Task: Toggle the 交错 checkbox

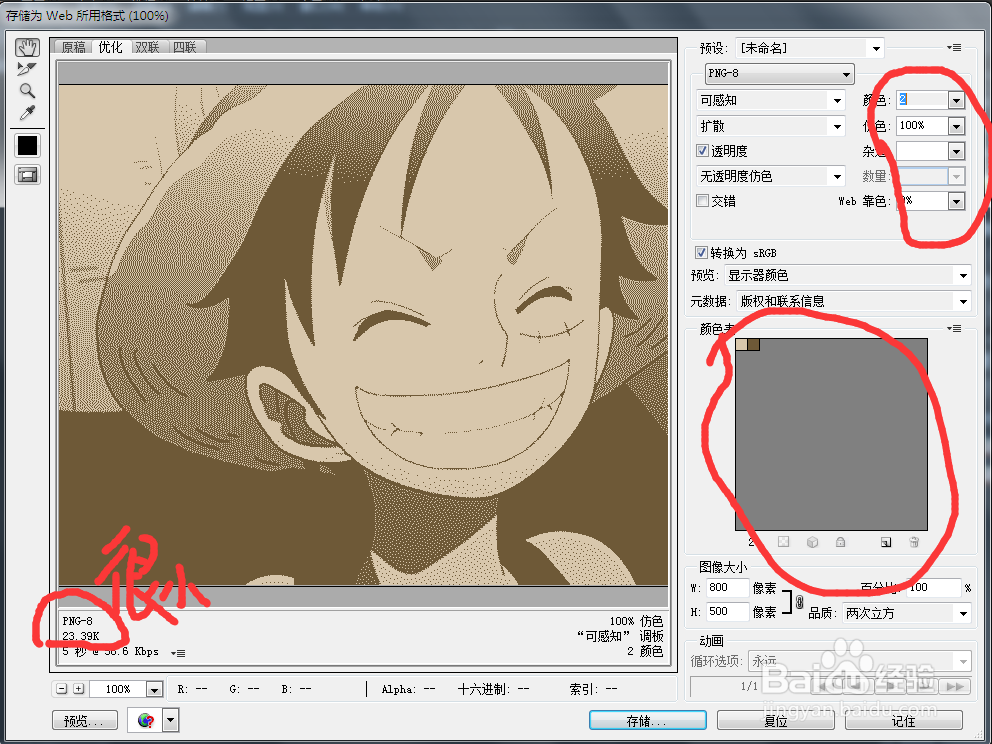Action: [x=702, y=201]
